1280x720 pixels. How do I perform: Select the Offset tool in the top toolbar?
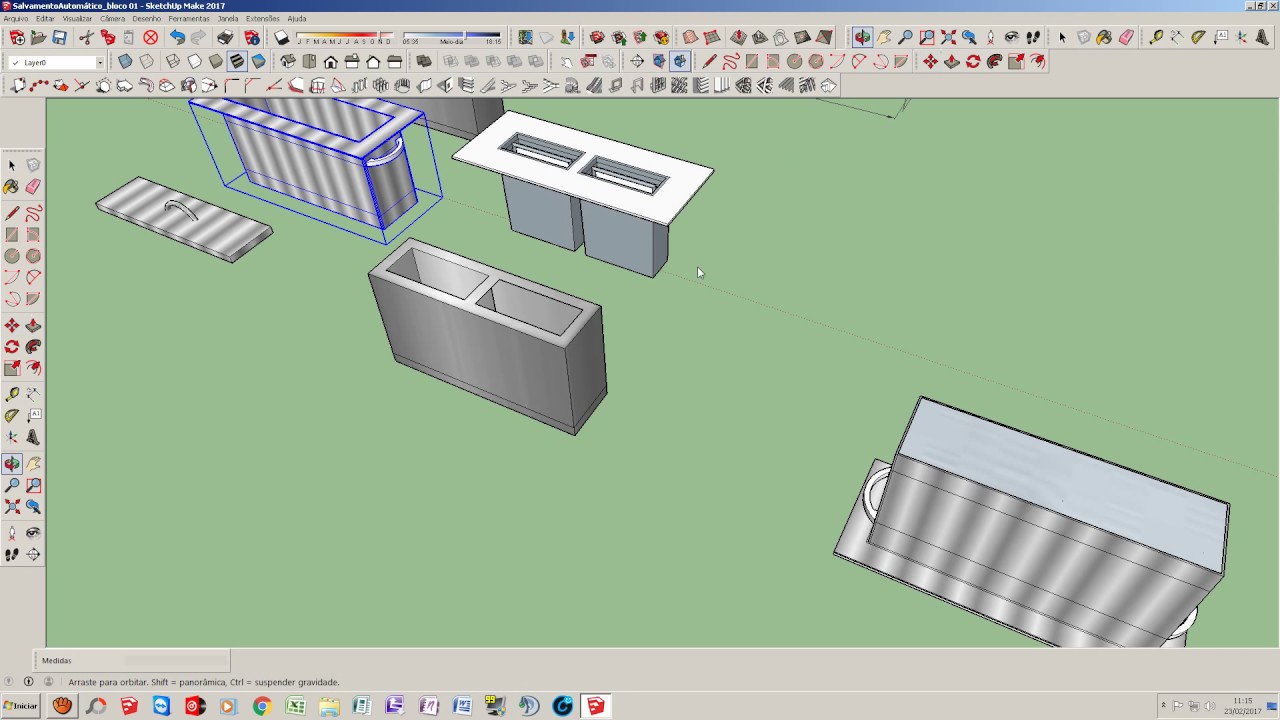pos(1037,62)
